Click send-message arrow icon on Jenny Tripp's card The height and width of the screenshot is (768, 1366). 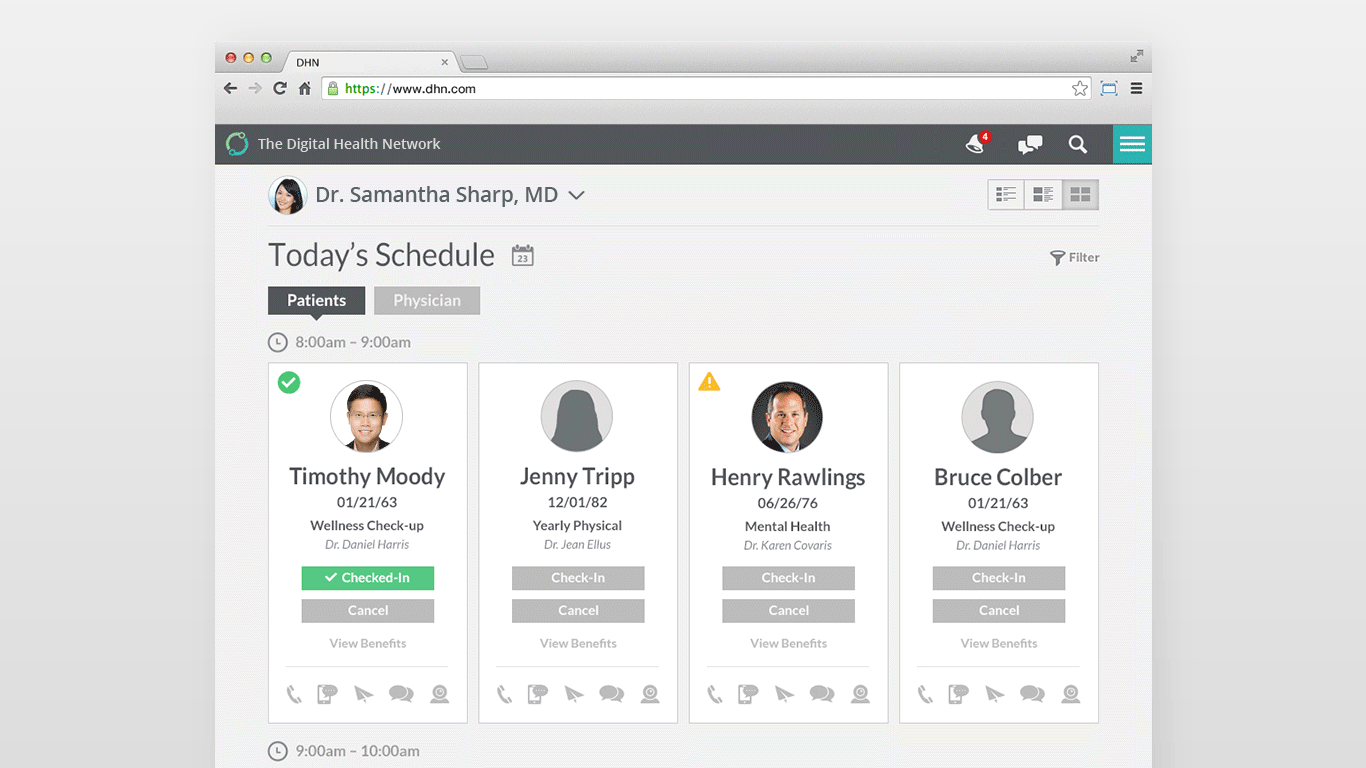click(x=574, y=694)
